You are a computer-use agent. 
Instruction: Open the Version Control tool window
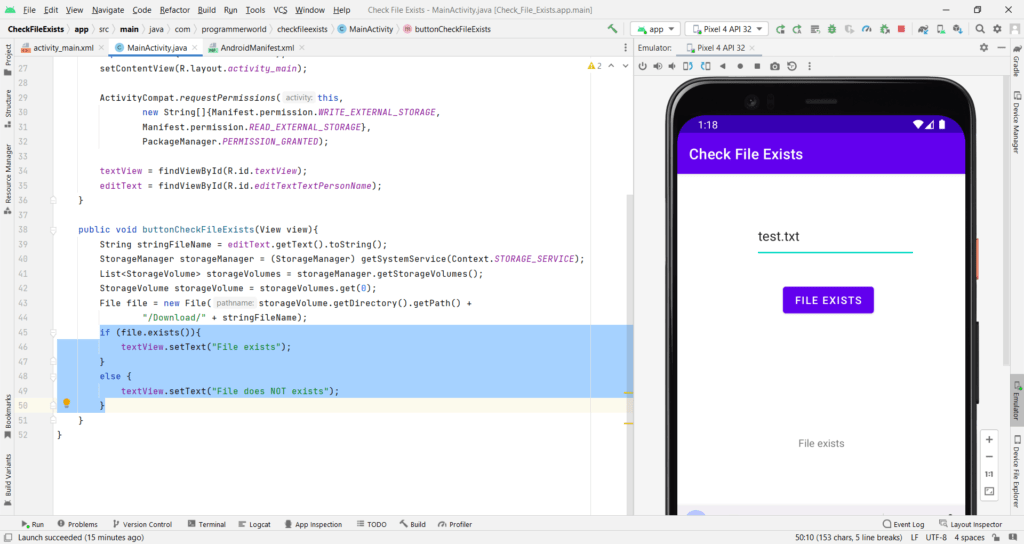pyautogui.click(x=142, y=524)
